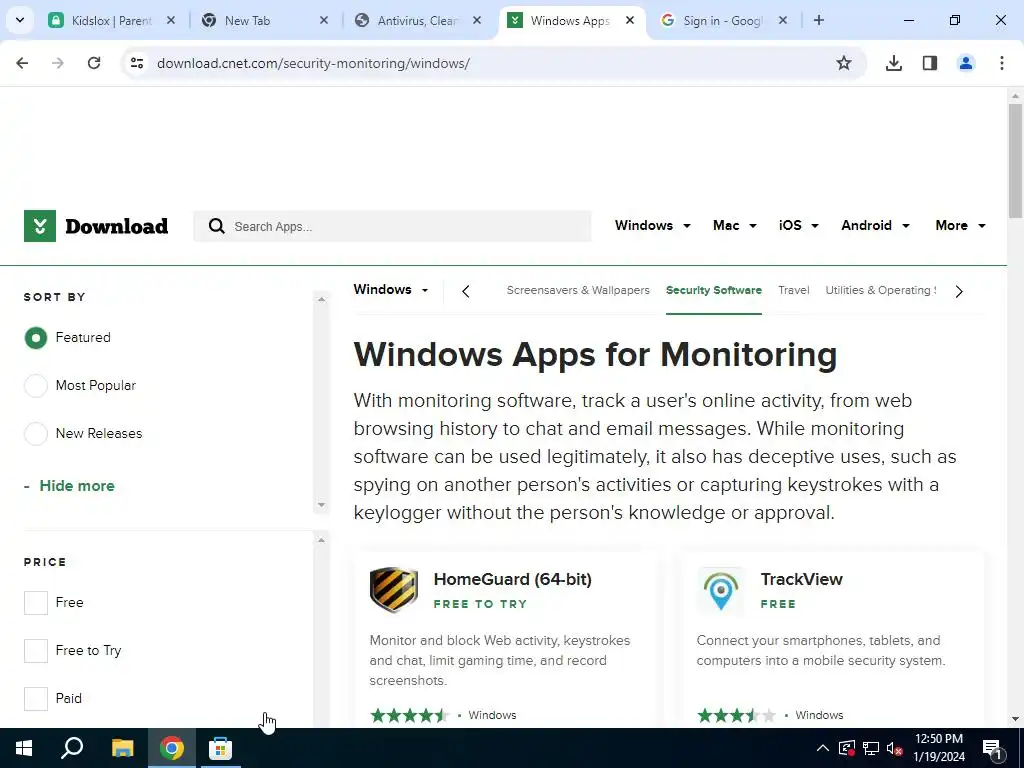
Task: Check the Free price filter
Action: [x=36, y=603]
